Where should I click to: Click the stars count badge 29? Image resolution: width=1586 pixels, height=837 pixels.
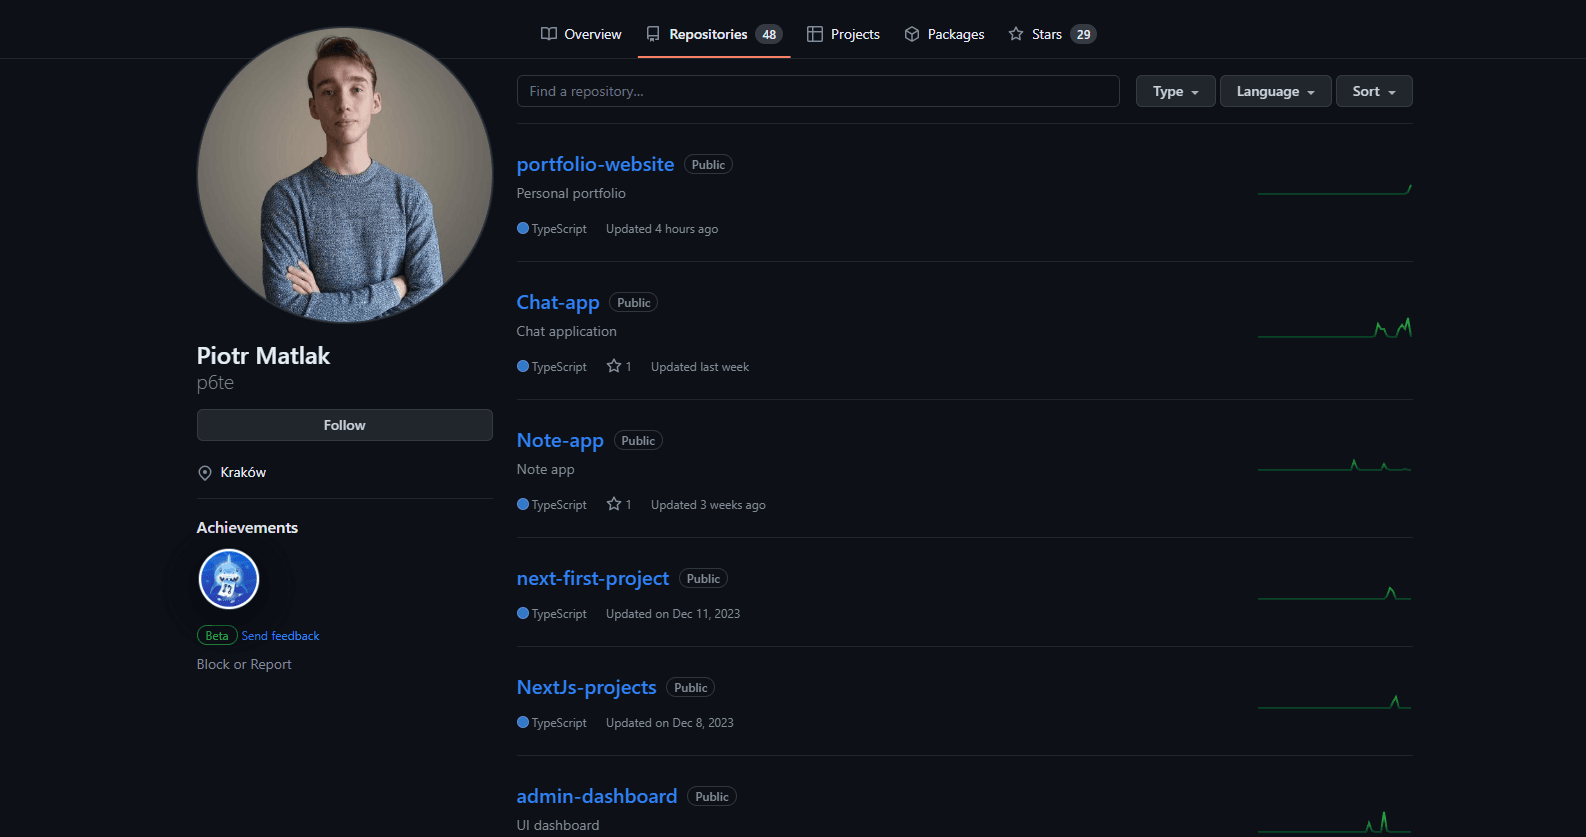coord(1083,34)
